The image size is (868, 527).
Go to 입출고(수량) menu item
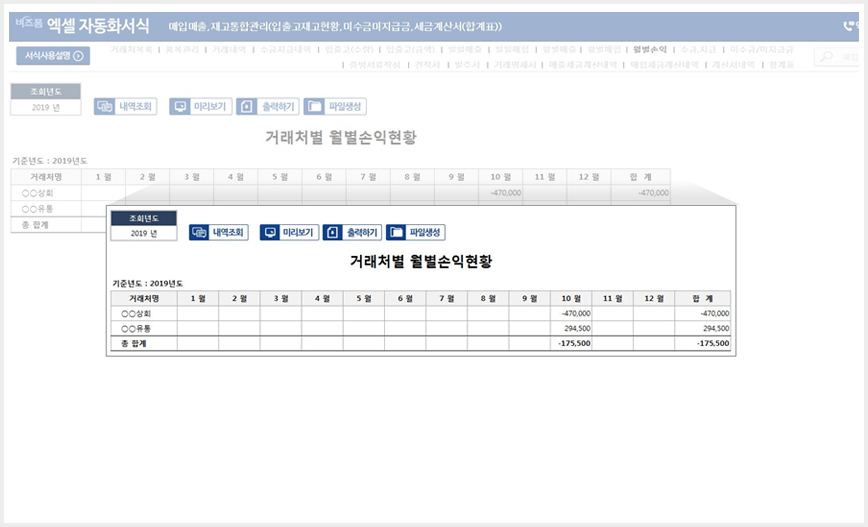349,49
